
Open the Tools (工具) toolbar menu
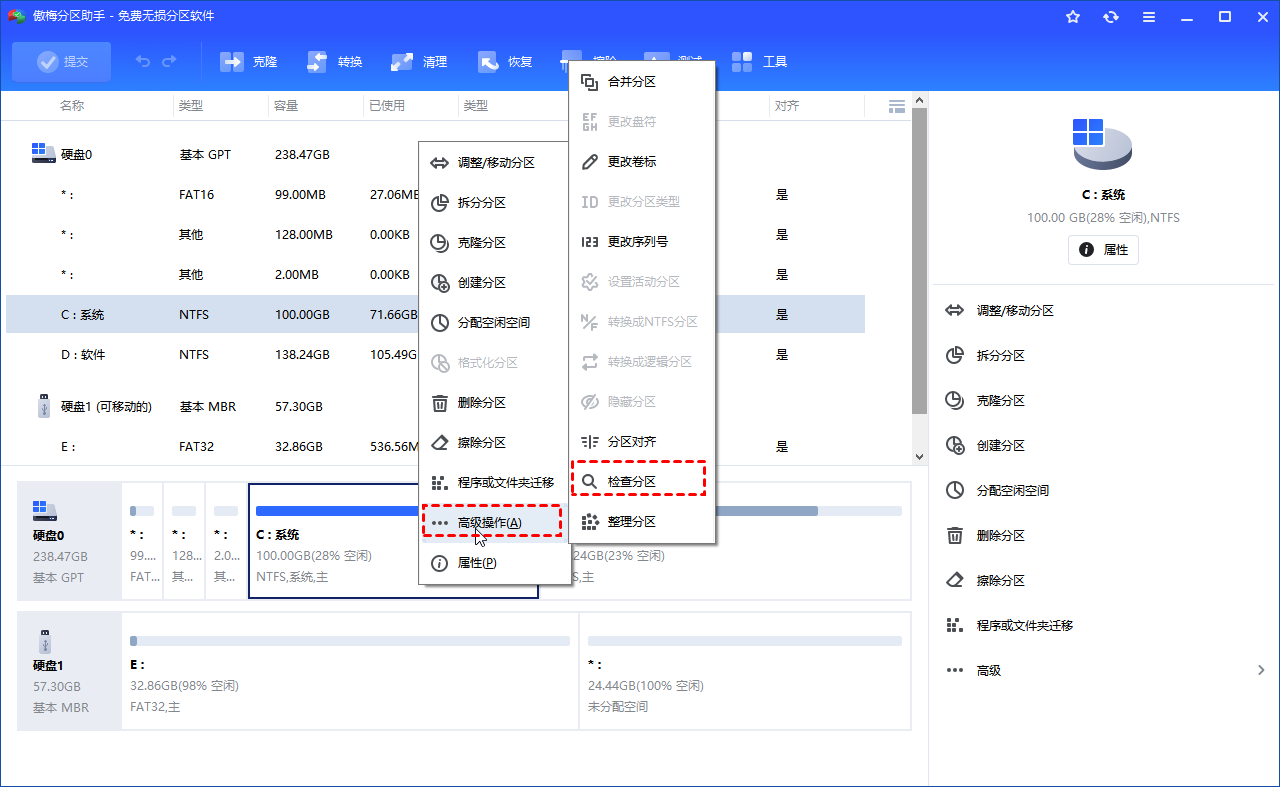[x=759, y=62]
